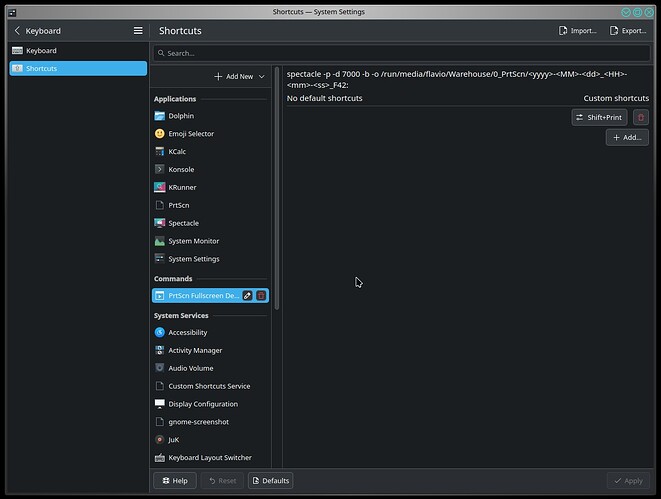Open Help for this settings page

pos(175,480)
